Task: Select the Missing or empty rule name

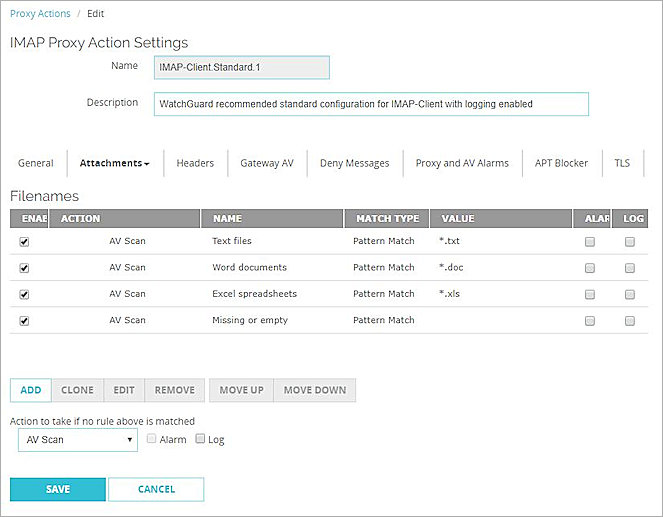Action: 250,320
